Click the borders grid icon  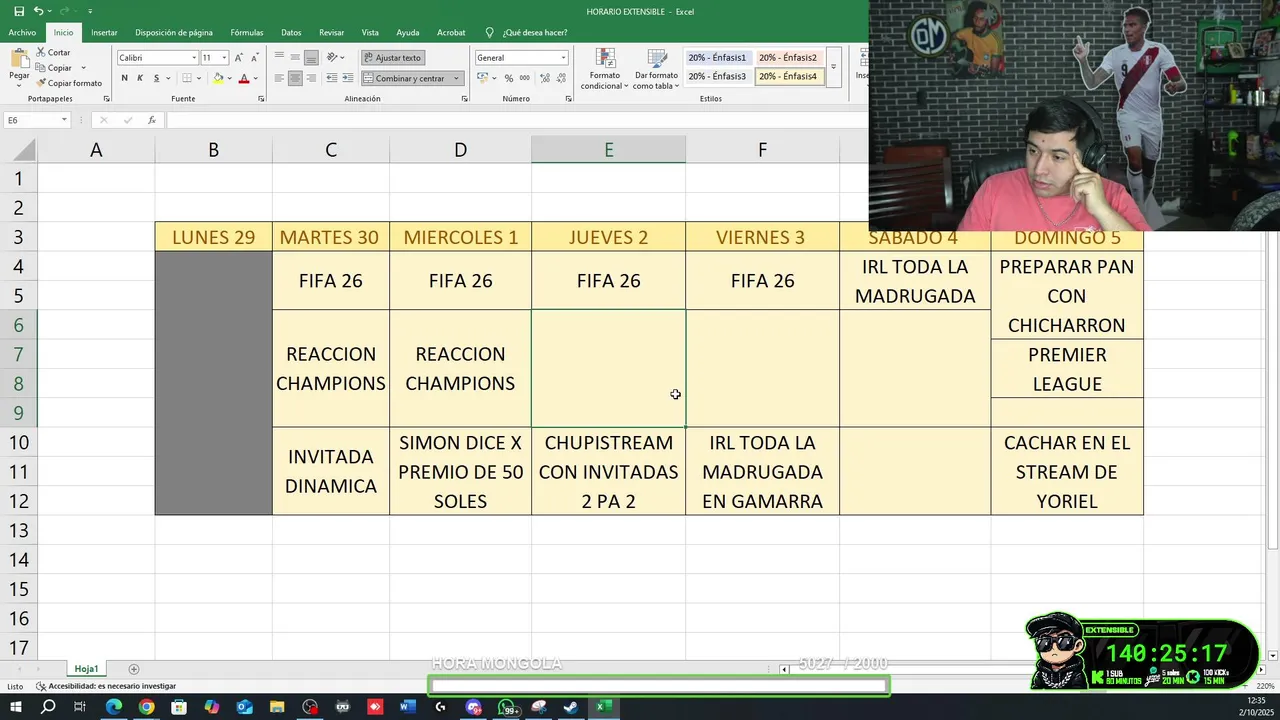click(x=185, y=78)
